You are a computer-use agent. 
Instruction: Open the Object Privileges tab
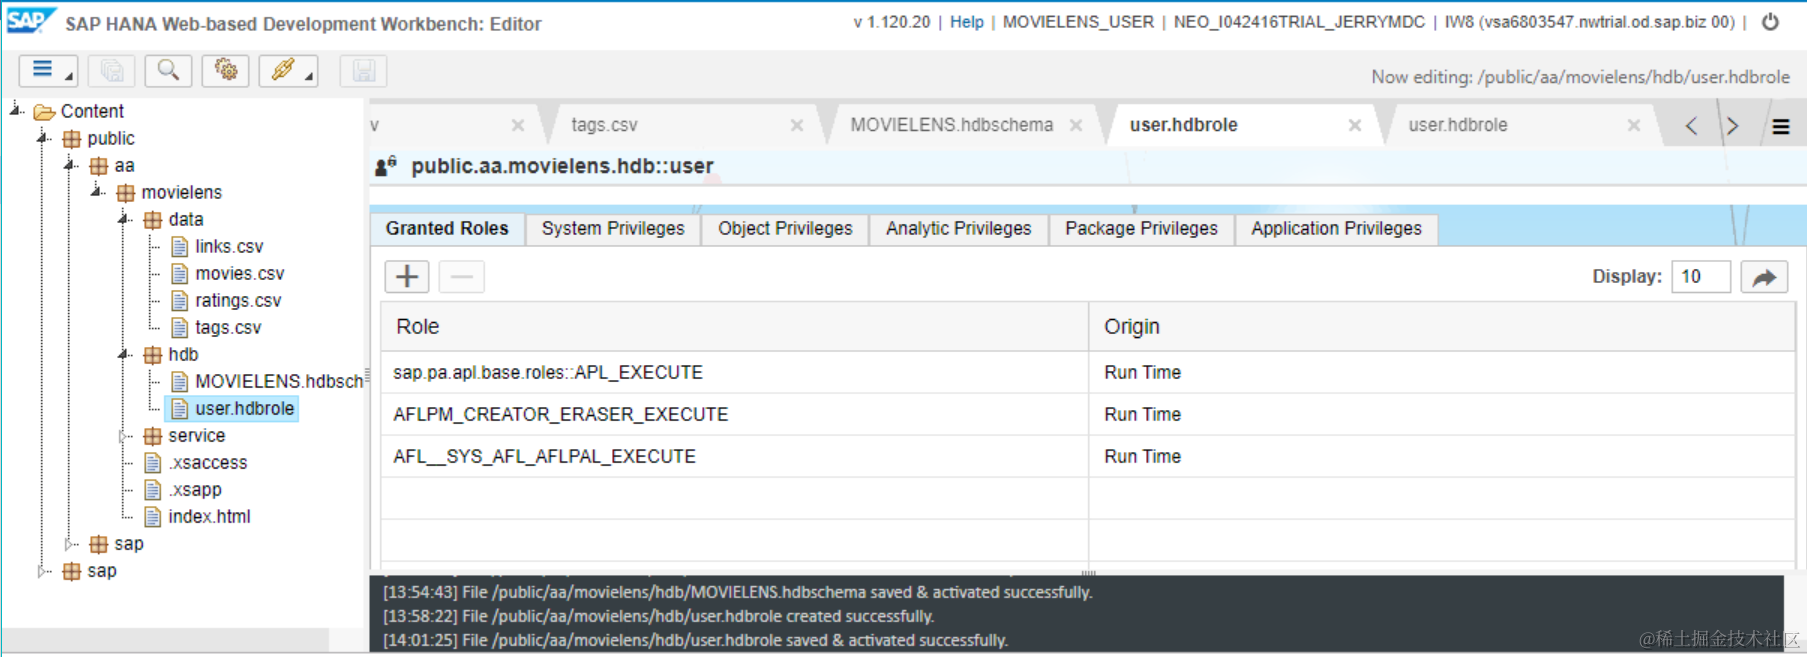tap(785, 229)
